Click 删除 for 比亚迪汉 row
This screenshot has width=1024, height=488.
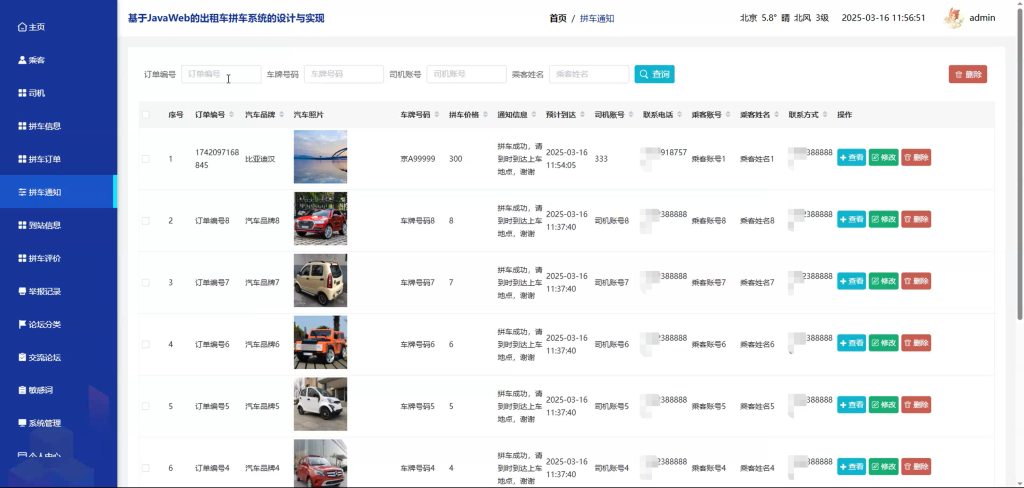(x=916, y=157)
